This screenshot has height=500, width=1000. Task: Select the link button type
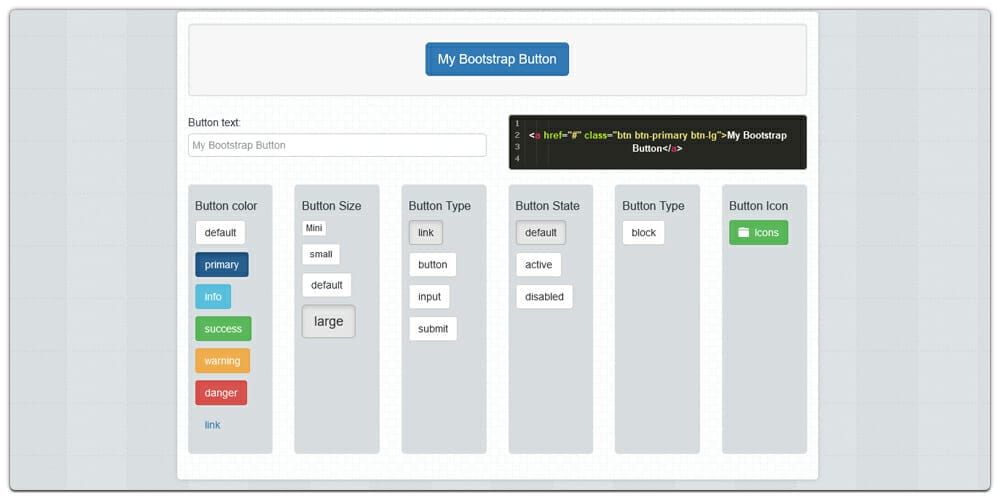point(426,233)
